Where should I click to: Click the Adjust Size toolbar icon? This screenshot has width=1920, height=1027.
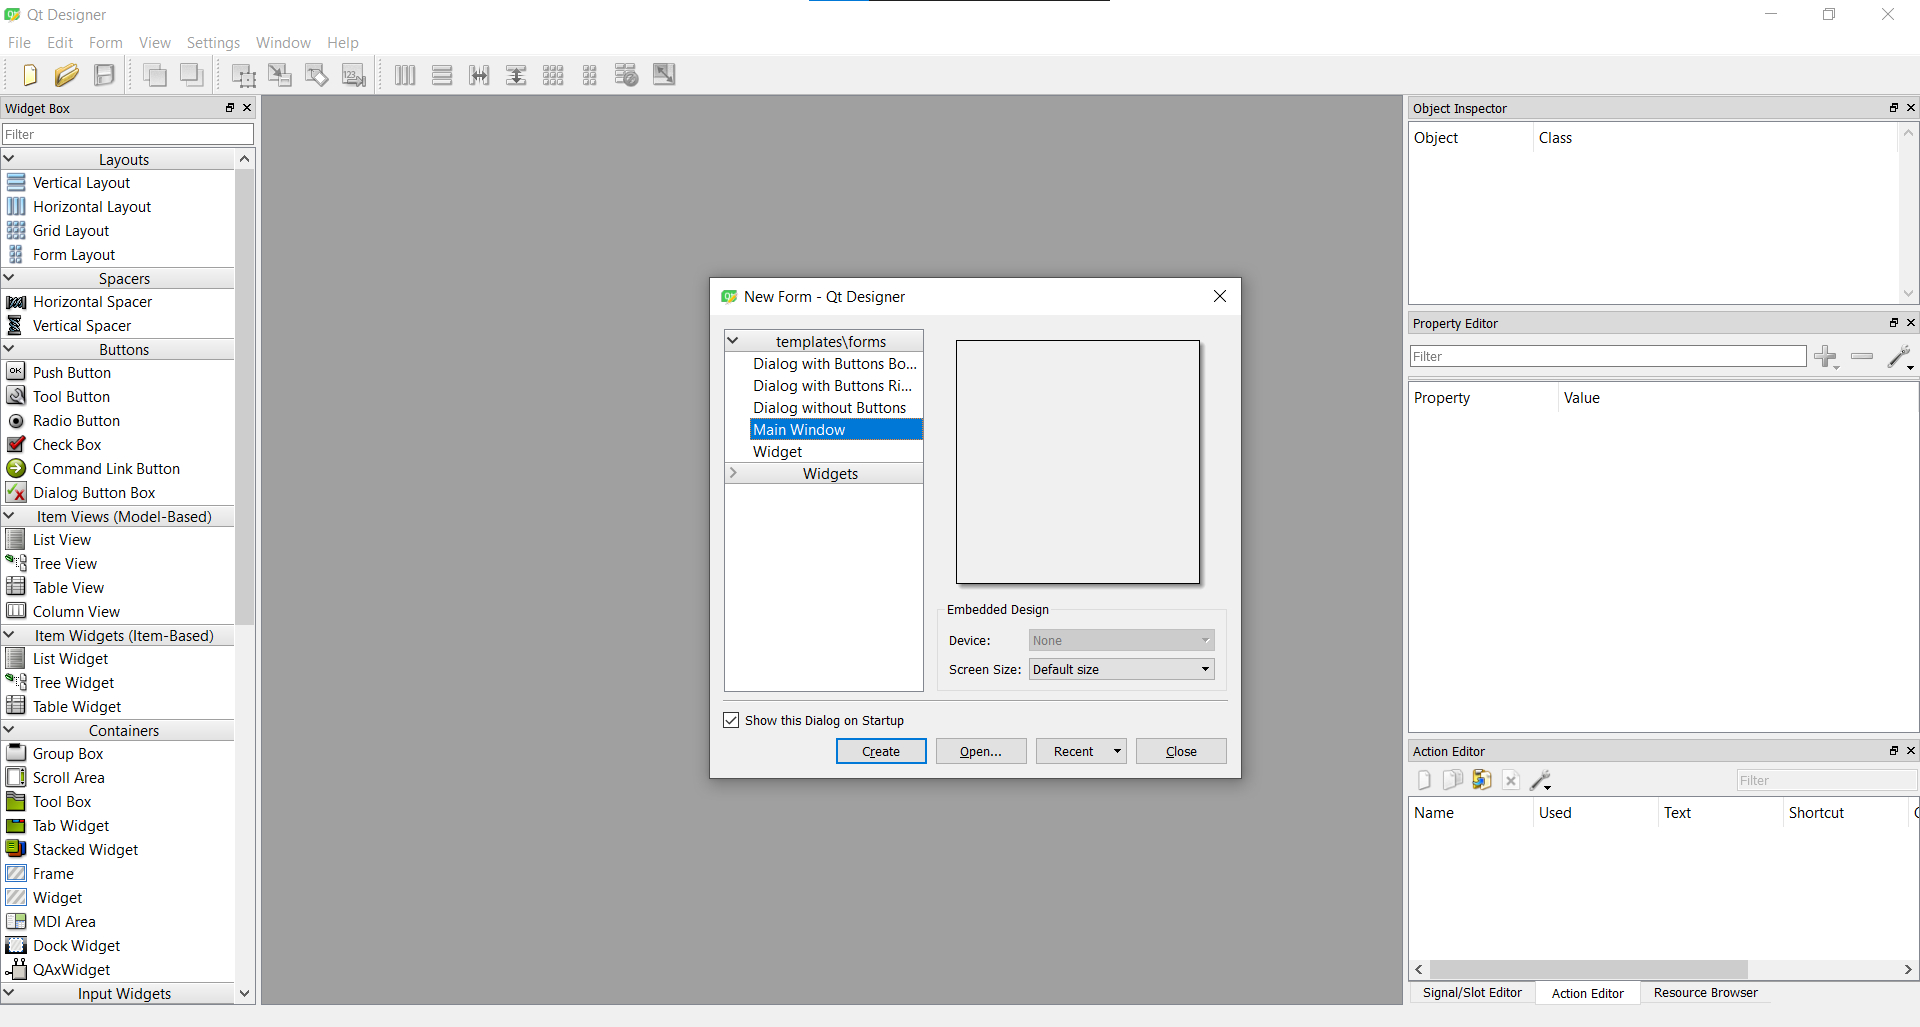[x=664, y=74]
